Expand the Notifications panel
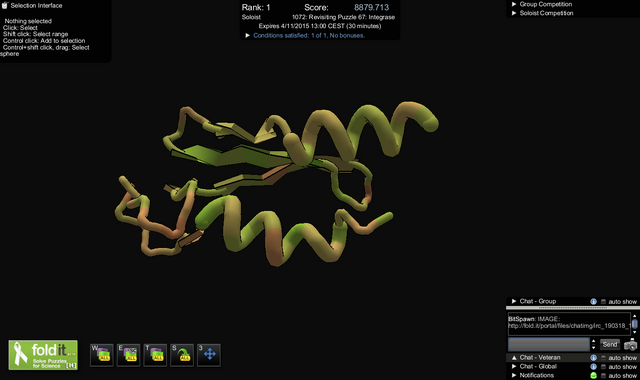The image size is (640, 380). pos(514,376)
